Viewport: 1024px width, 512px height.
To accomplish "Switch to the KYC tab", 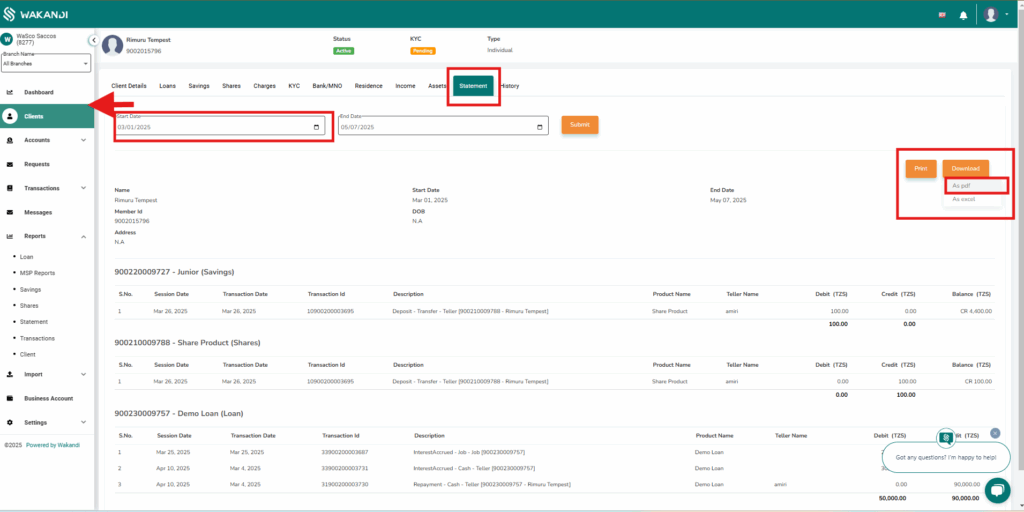I will pyautogui.click(x=294, y=86).
